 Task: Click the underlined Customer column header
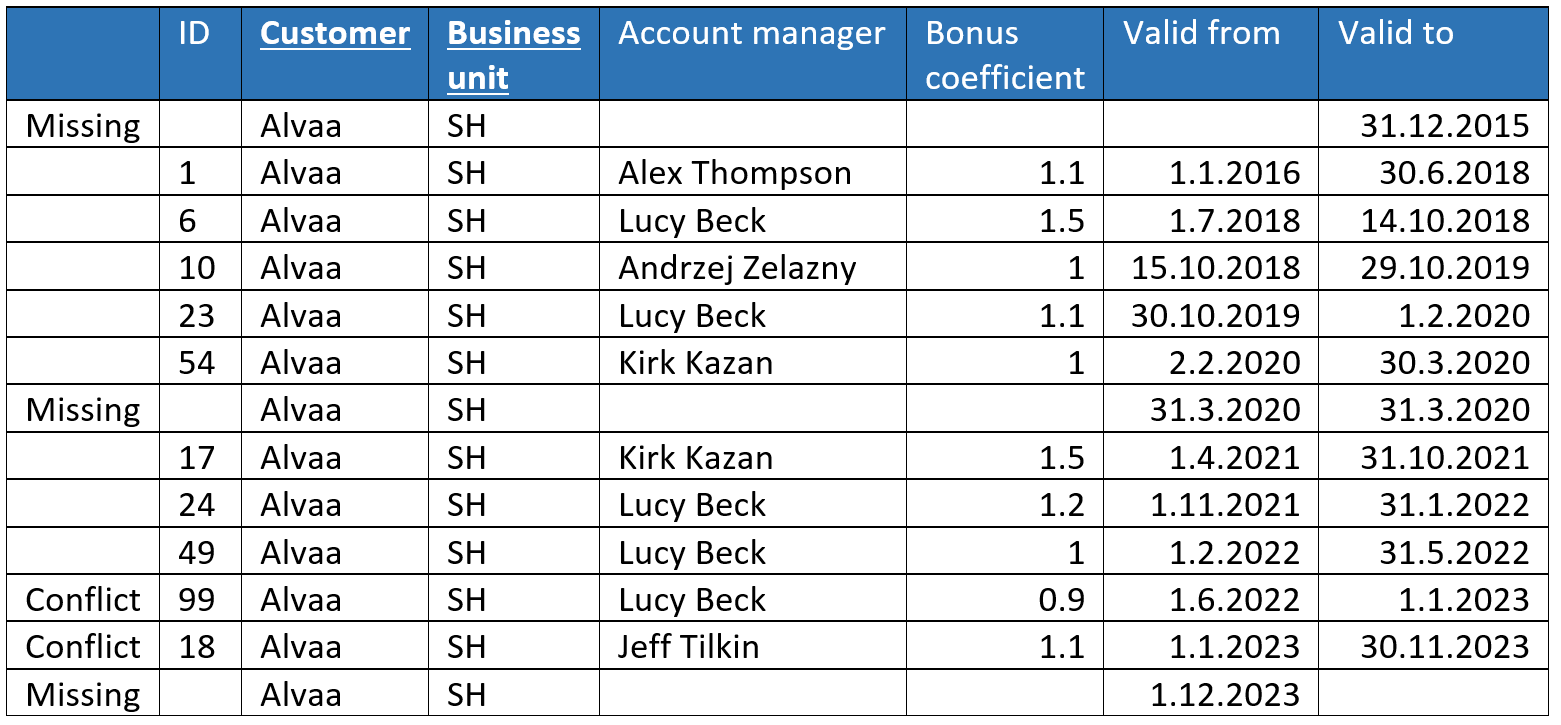[x=335, y=33]
